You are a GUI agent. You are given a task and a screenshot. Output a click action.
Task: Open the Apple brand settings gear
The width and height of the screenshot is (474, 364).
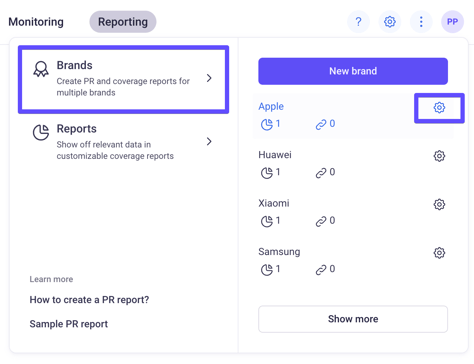pyautogui.click(x=439, y=108)
